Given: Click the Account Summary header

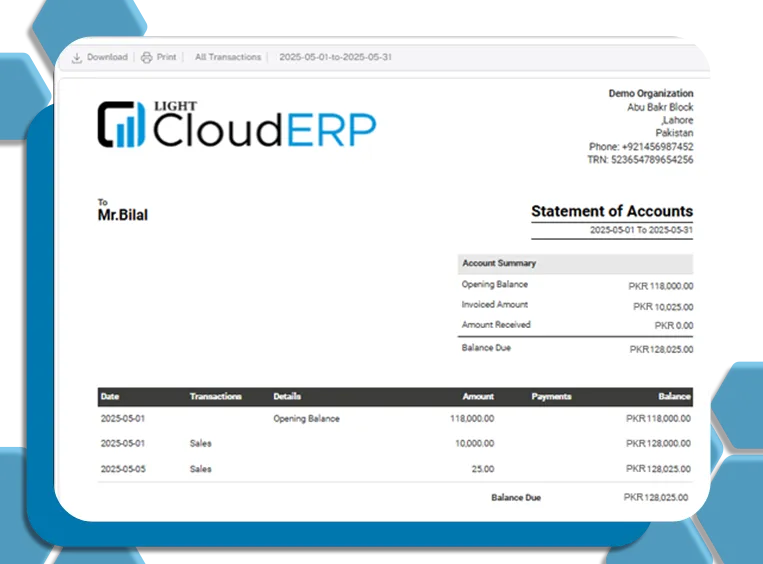Looking at the screenshot, I should pyautogui.click(x=575, y=263).
